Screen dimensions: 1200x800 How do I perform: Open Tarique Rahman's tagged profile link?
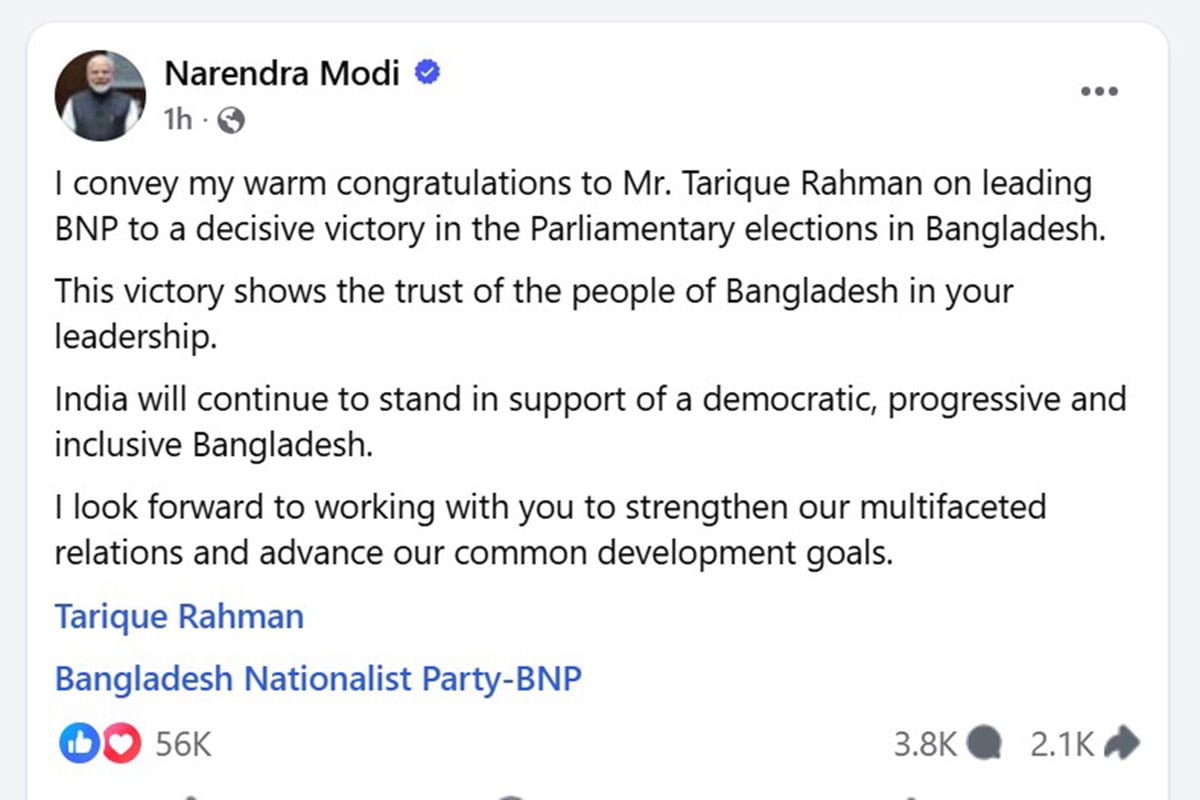178,616
